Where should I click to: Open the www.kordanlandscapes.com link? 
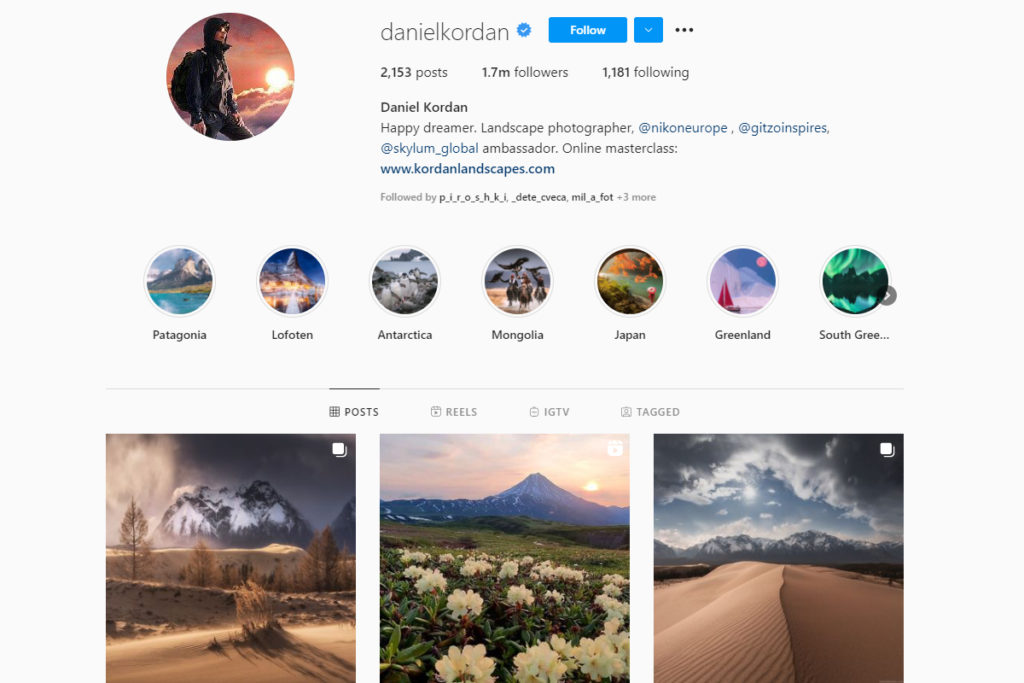(468, 168)
